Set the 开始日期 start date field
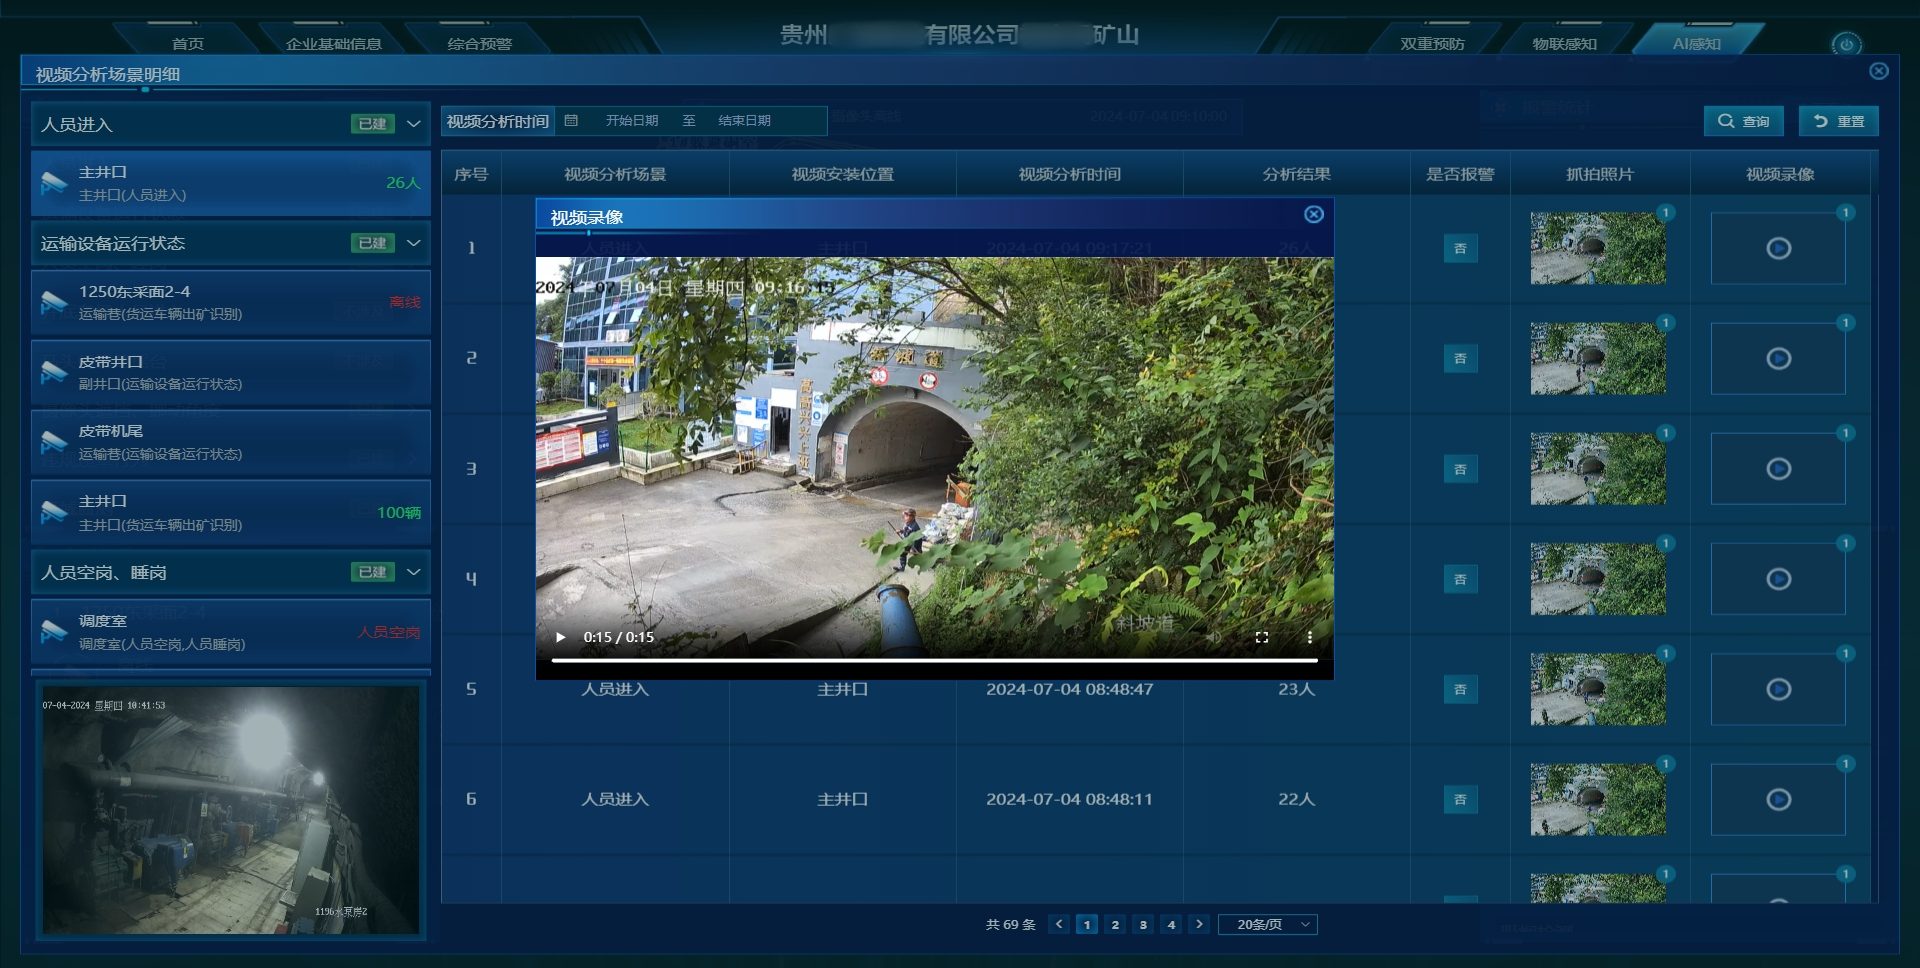 pyautogui.click(x=632, y=120)
